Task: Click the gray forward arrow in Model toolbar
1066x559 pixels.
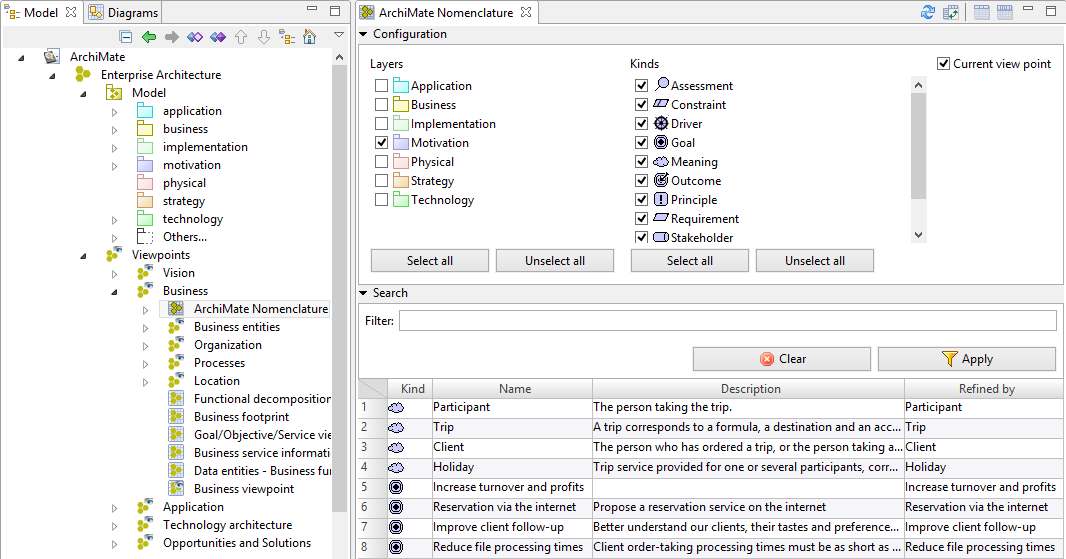Action: 172,37
